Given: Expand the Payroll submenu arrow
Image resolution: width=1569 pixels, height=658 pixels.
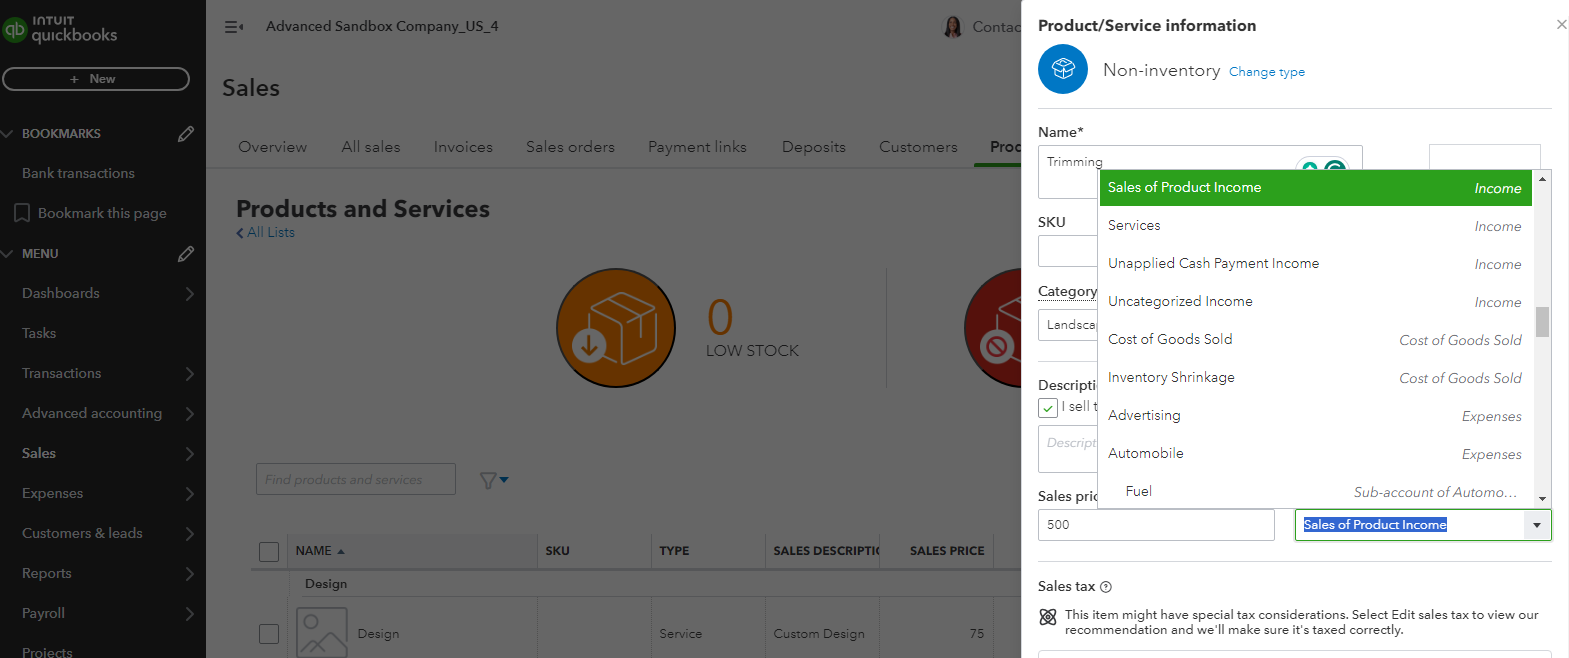Looking at the screenshot, I should point(189,614).
